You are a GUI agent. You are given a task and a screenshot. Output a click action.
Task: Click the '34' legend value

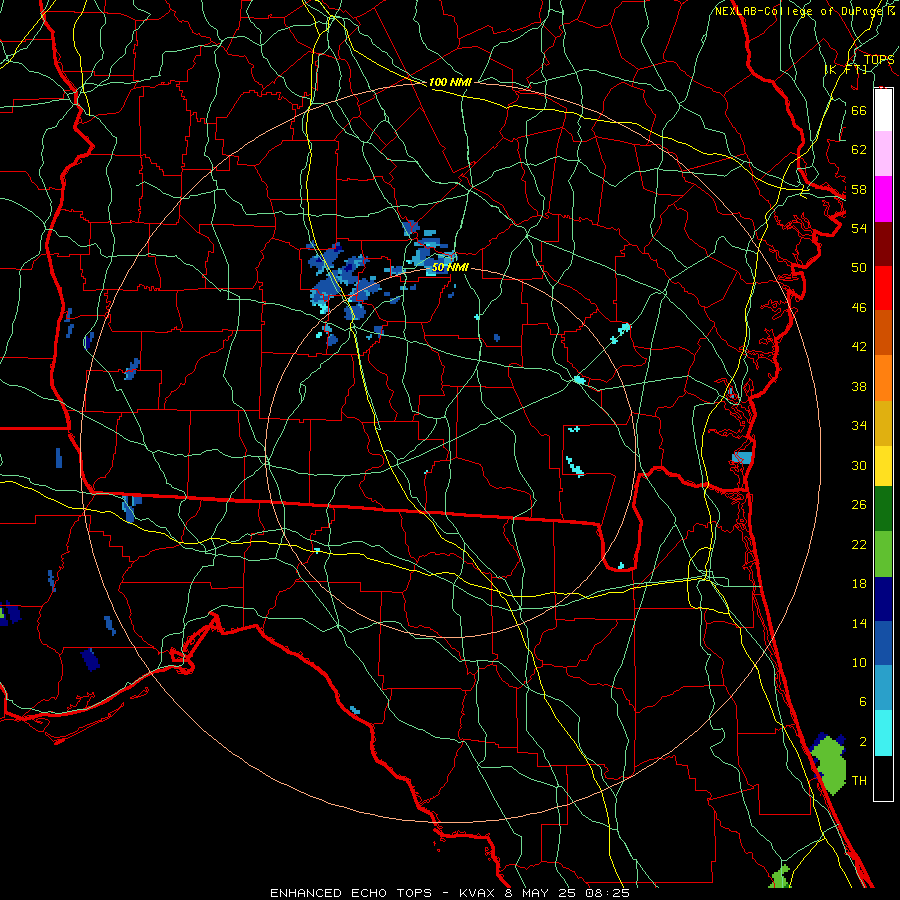(859, 426)
